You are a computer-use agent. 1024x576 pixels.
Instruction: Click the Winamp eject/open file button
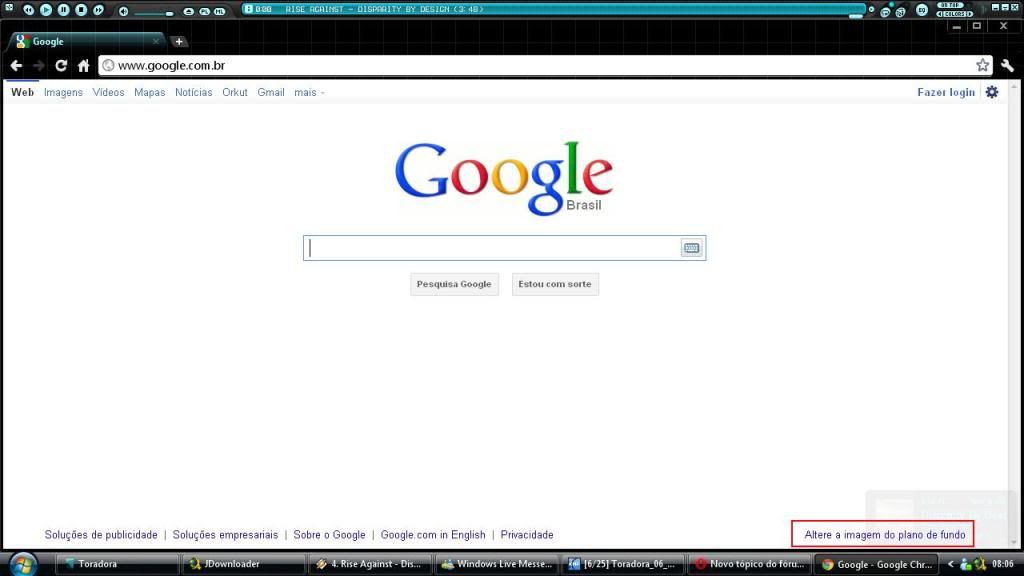[189, 11]
